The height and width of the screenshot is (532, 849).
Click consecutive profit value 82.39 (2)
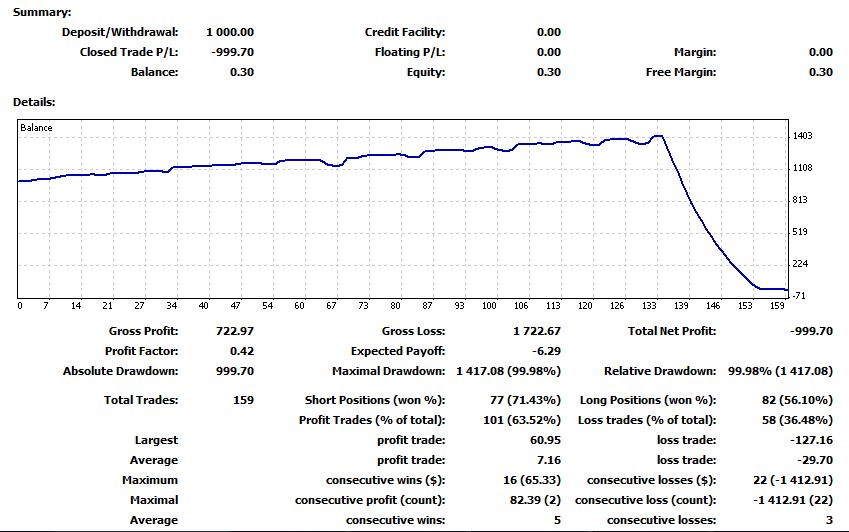click(535, 500)
